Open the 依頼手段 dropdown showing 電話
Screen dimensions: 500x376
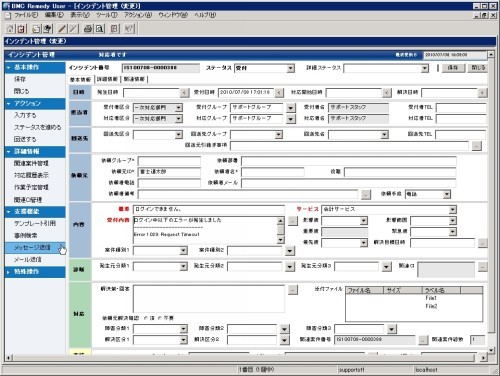pyautogui.click(x=447, y=194)
